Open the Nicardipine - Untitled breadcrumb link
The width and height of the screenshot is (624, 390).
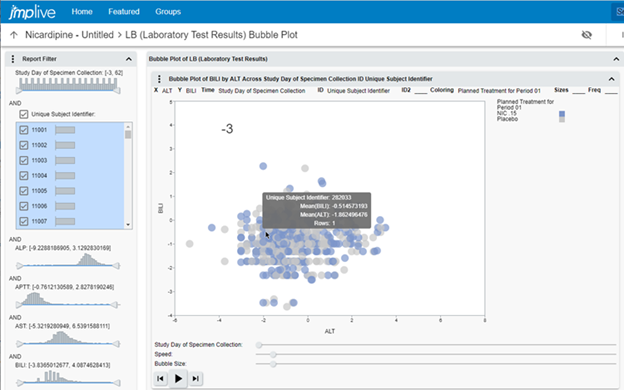pos(69,35)
